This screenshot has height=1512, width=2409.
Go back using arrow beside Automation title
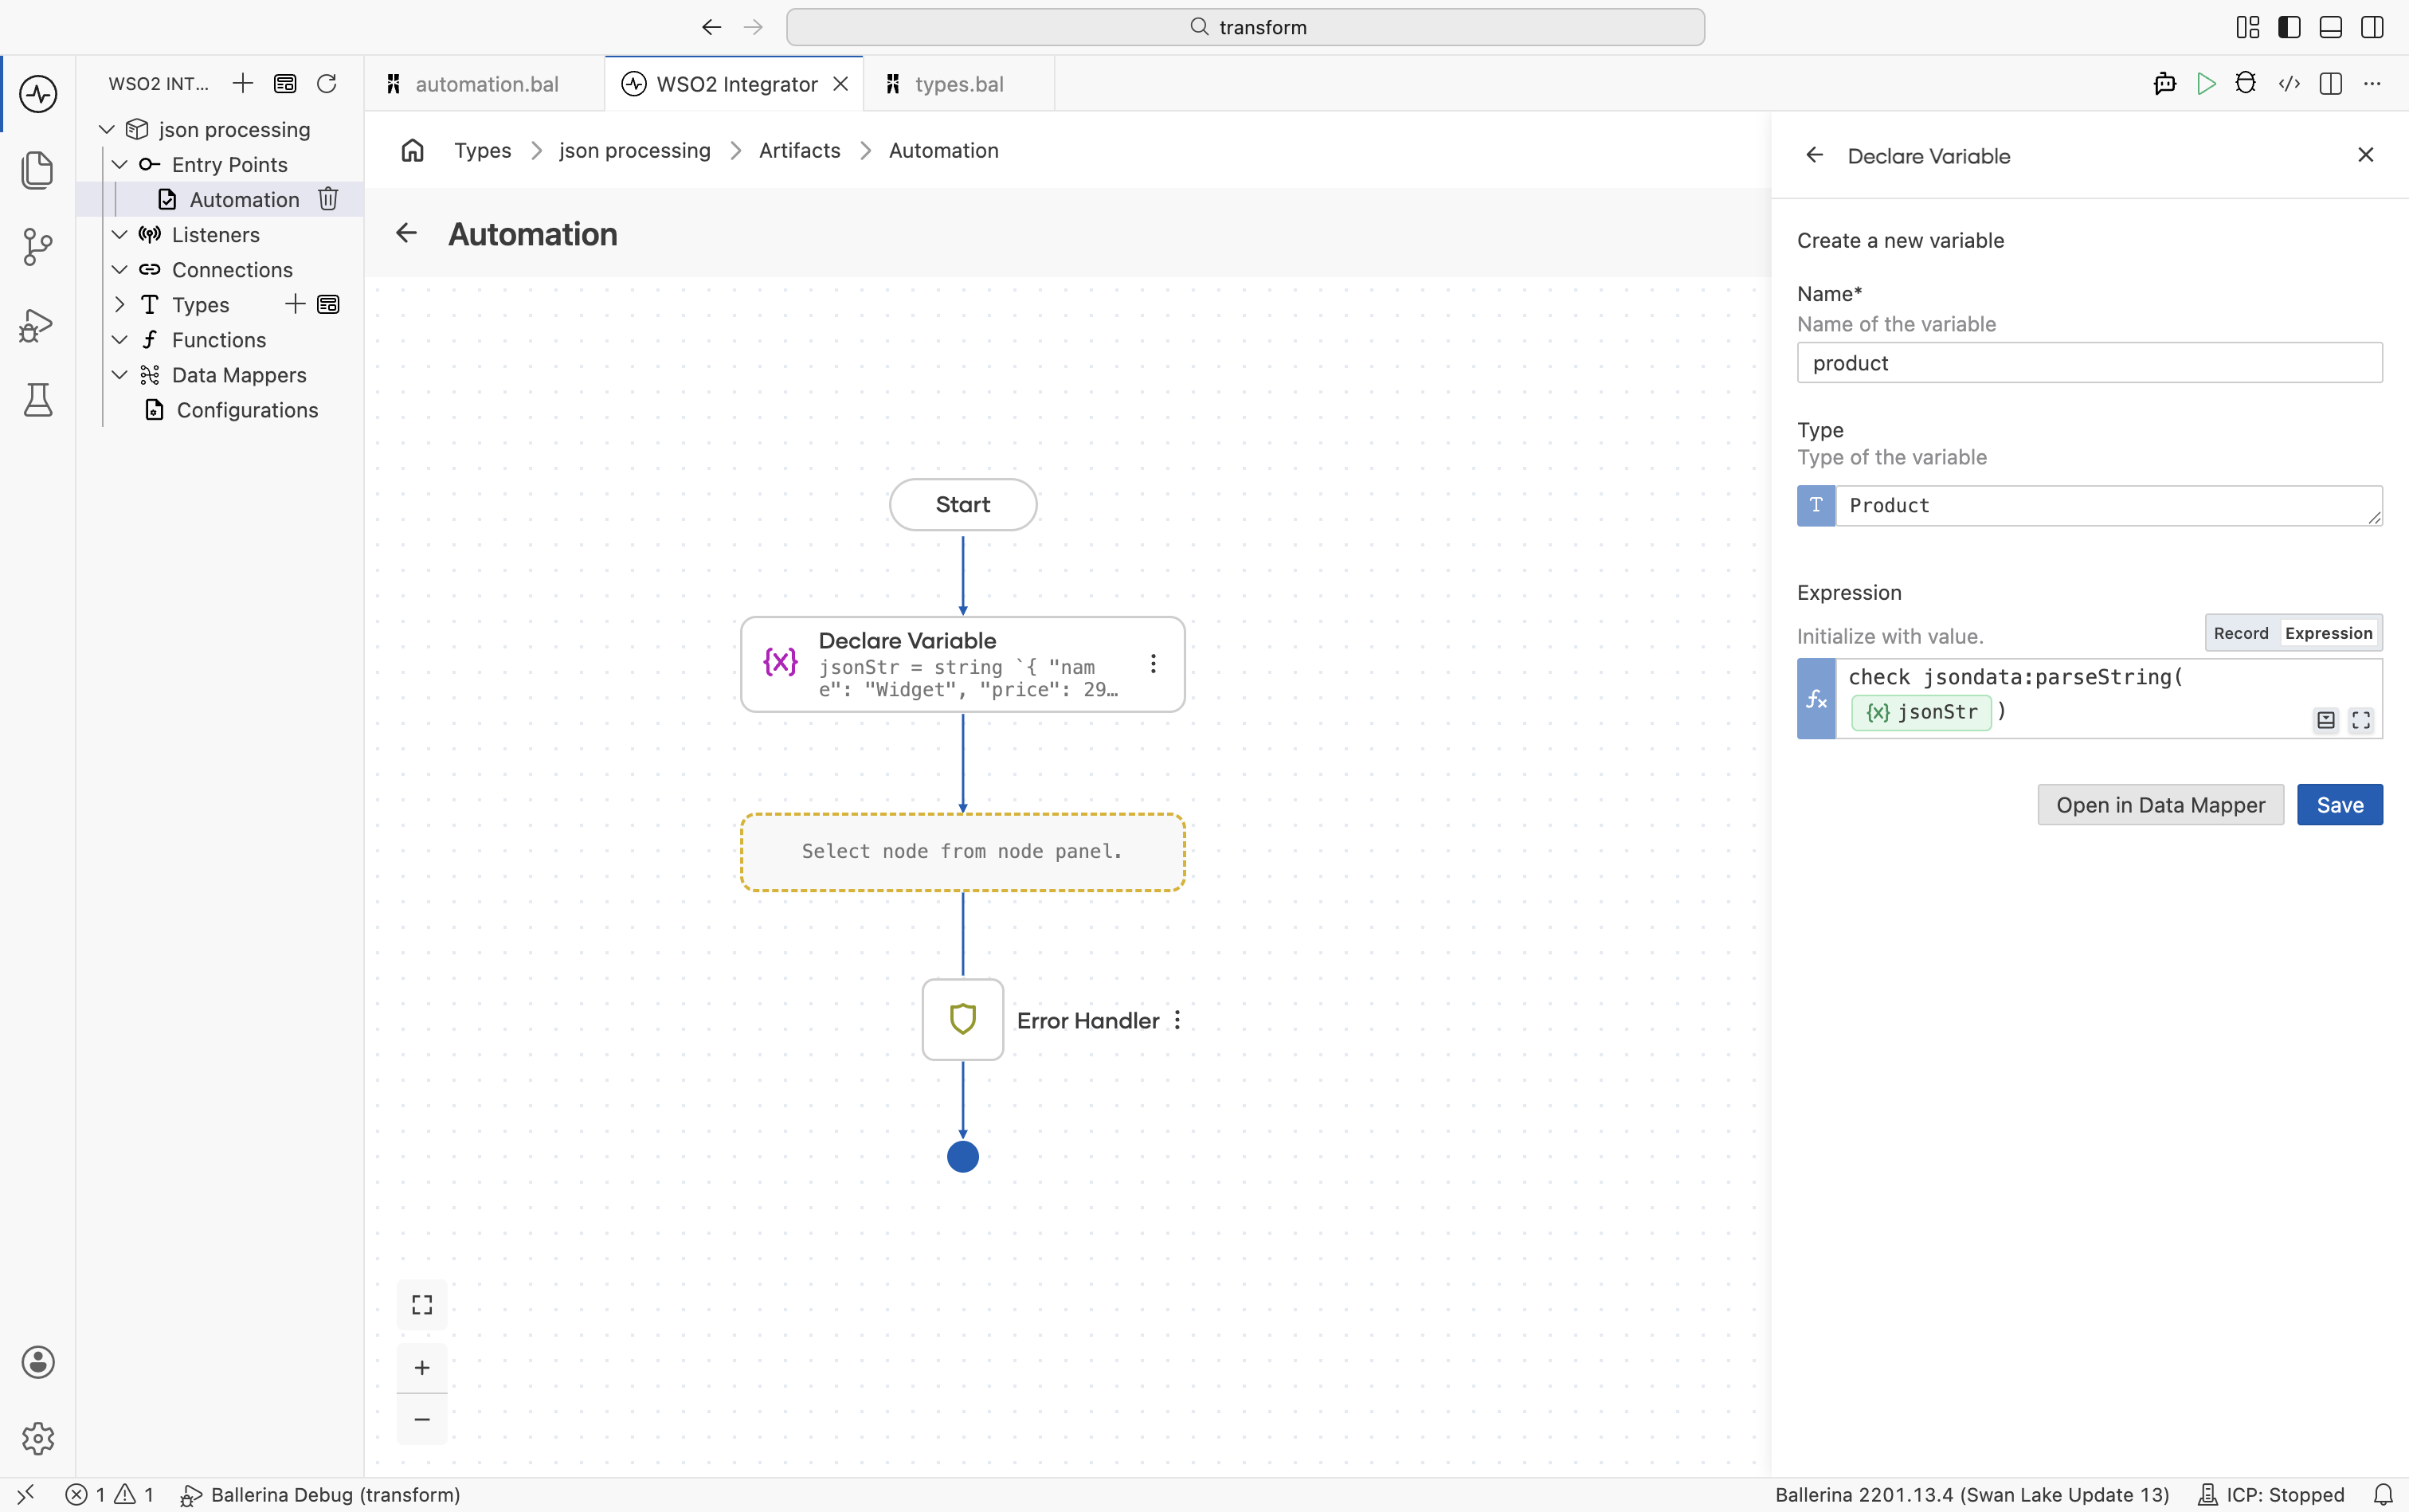click(406, 233)
